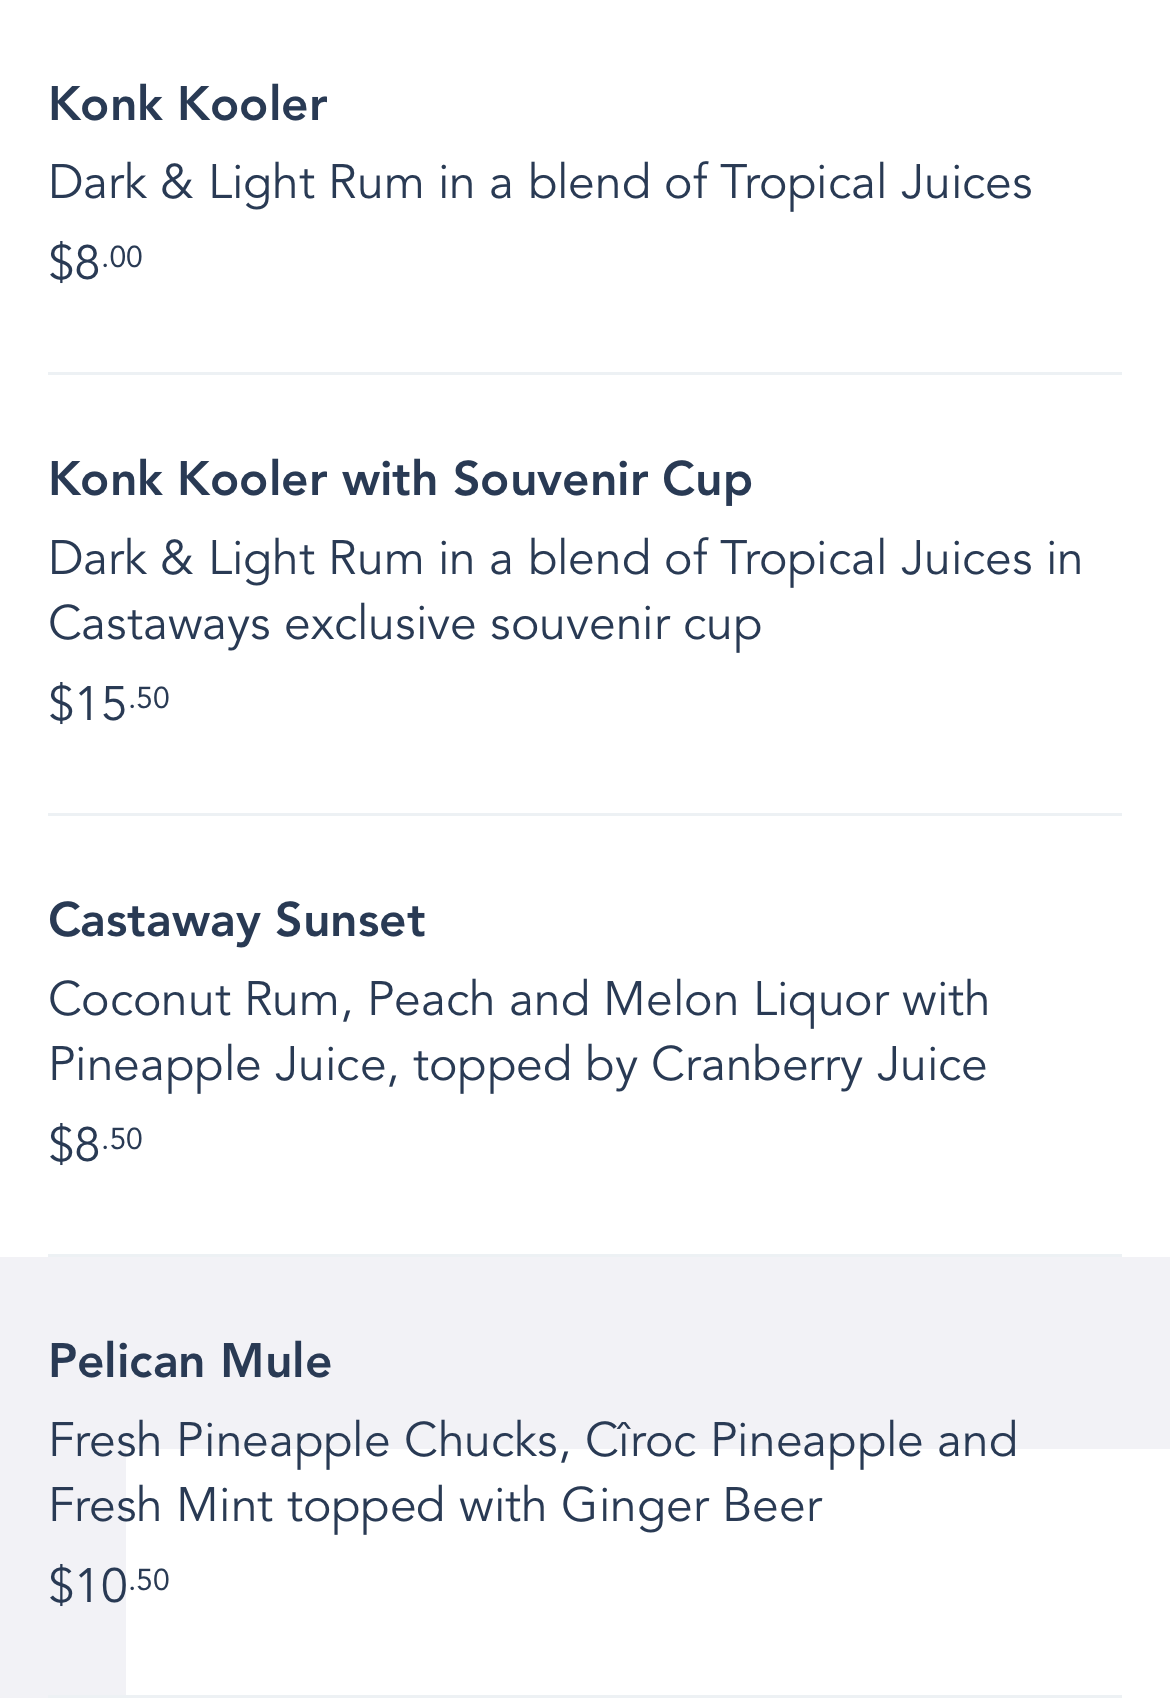
Task: Click the Cranberry Juice description line
Action: (x=518, y=1066)
